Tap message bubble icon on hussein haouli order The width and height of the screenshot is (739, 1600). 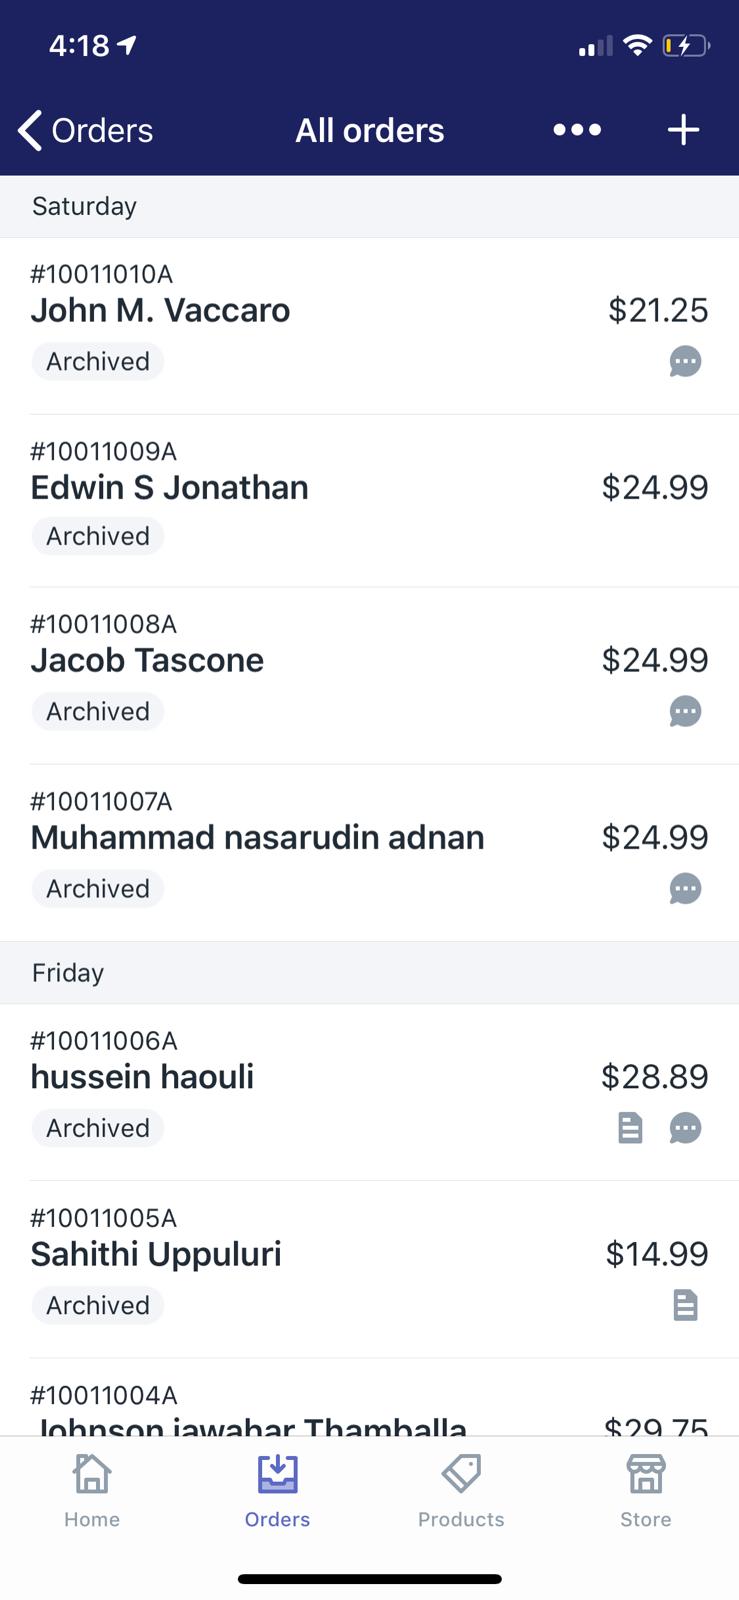tap(685, 1128)
